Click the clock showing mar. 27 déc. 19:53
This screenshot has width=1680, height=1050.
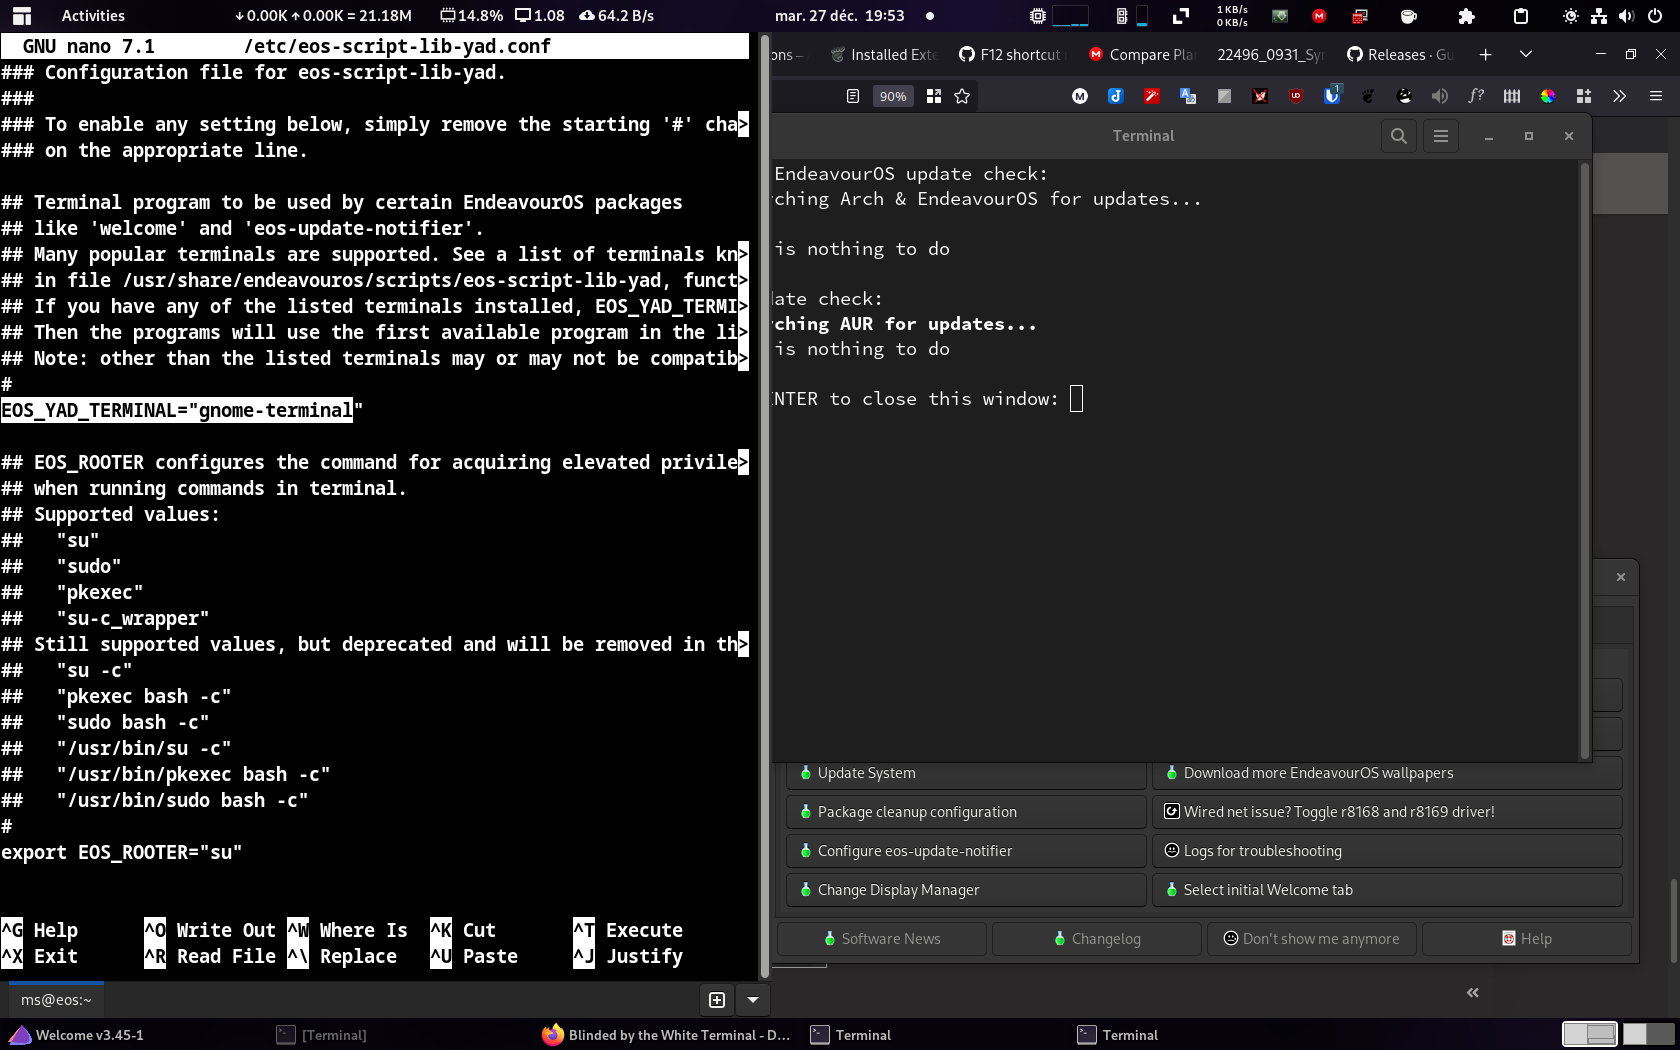tap(840, 16)
